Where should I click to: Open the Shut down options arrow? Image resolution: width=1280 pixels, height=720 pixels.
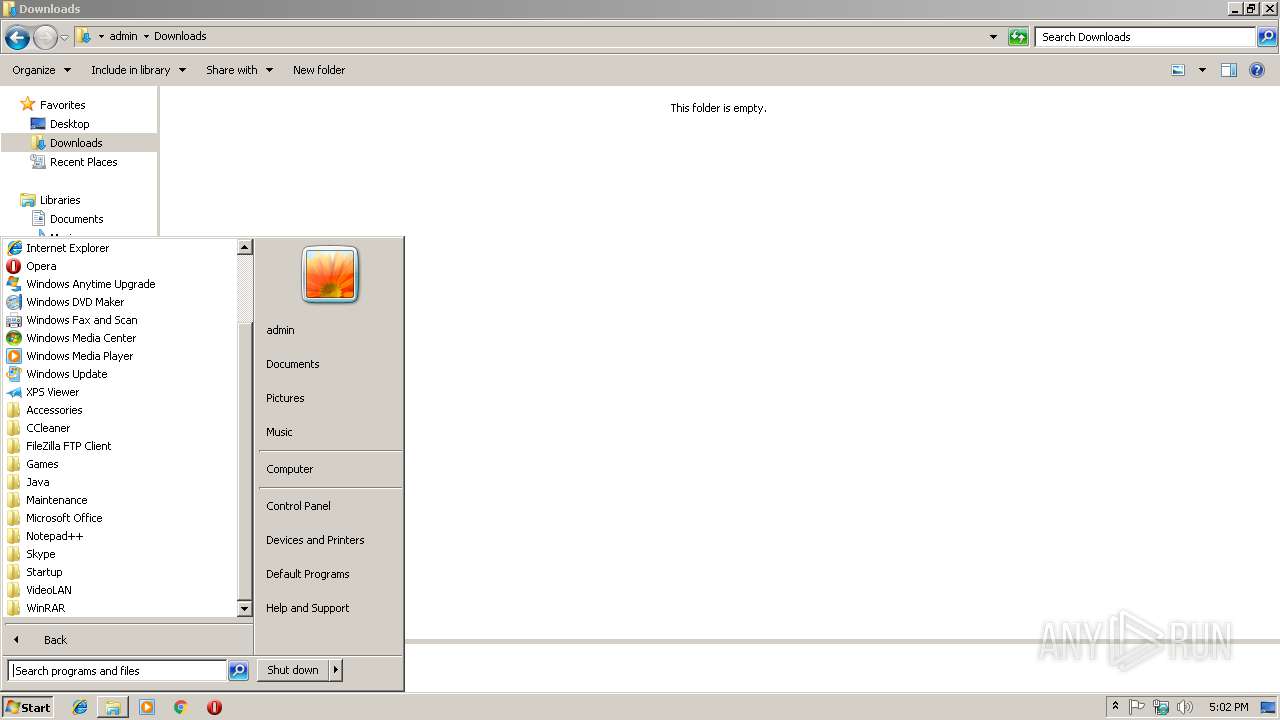coord(336,670)
